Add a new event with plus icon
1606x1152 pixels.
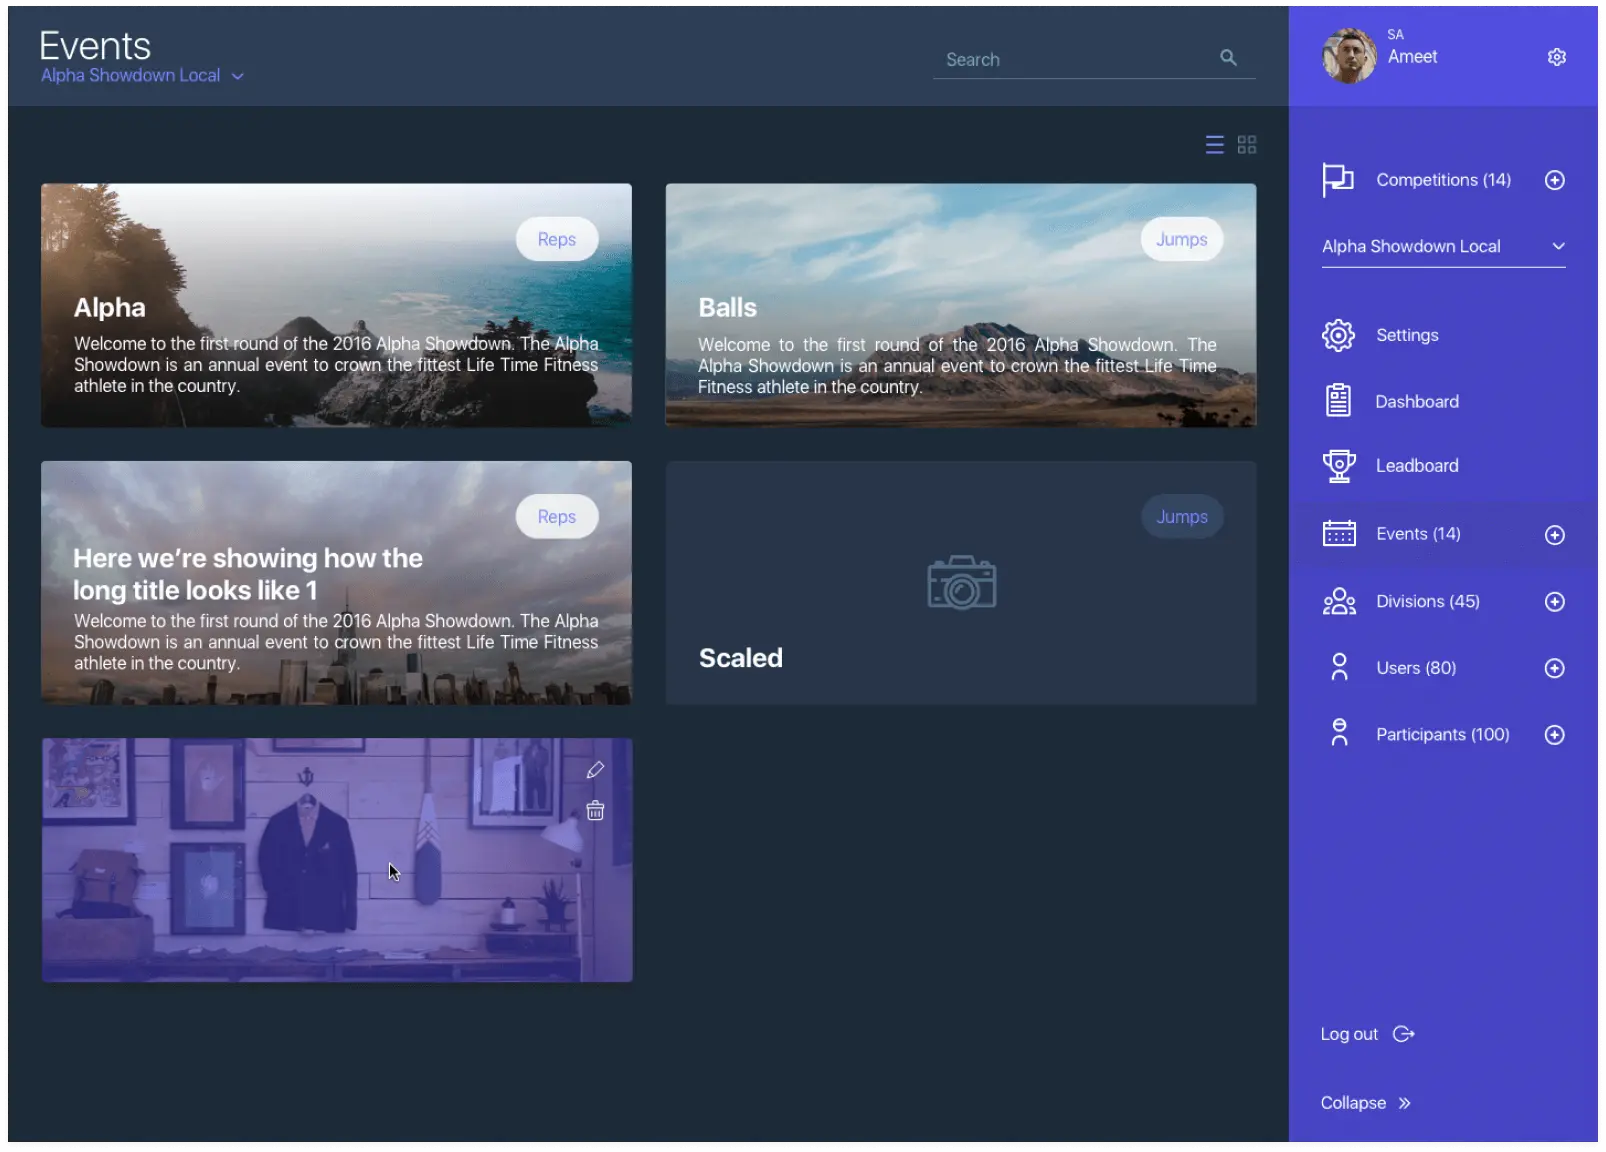pyautogui.click(x=1554, y=535)
